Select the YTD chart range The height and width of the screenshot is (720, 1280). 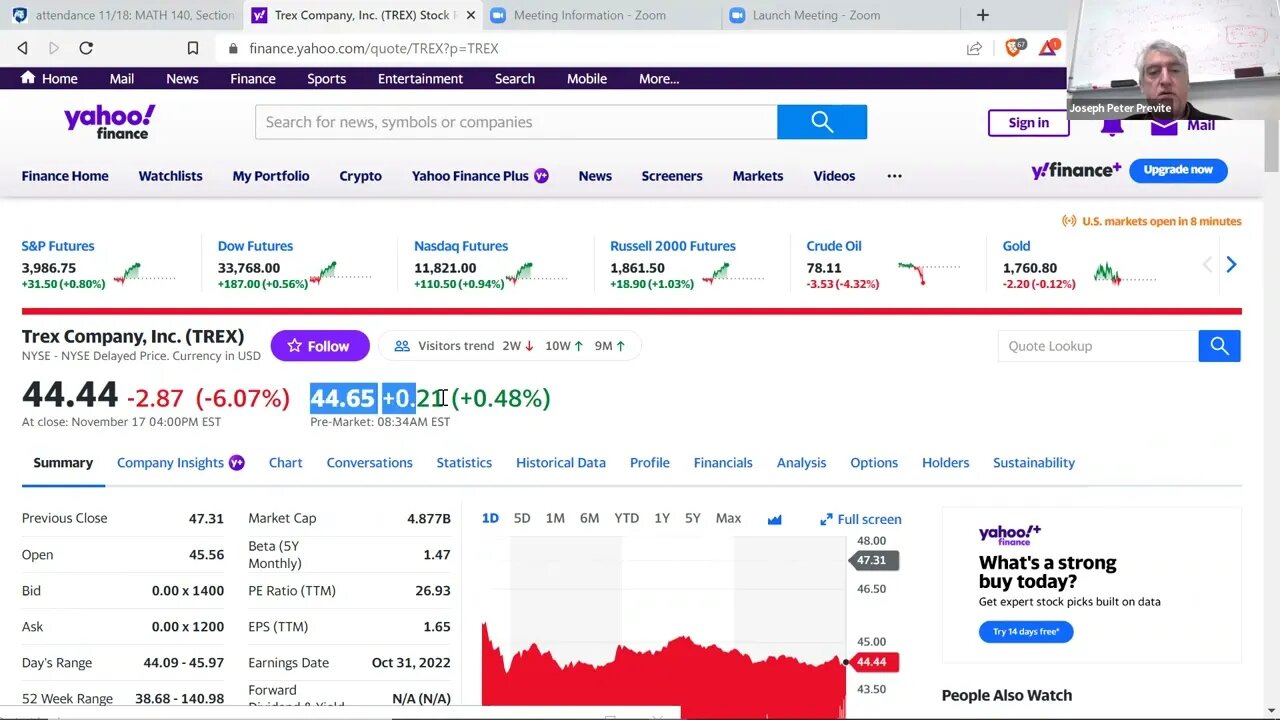(627, 518)
